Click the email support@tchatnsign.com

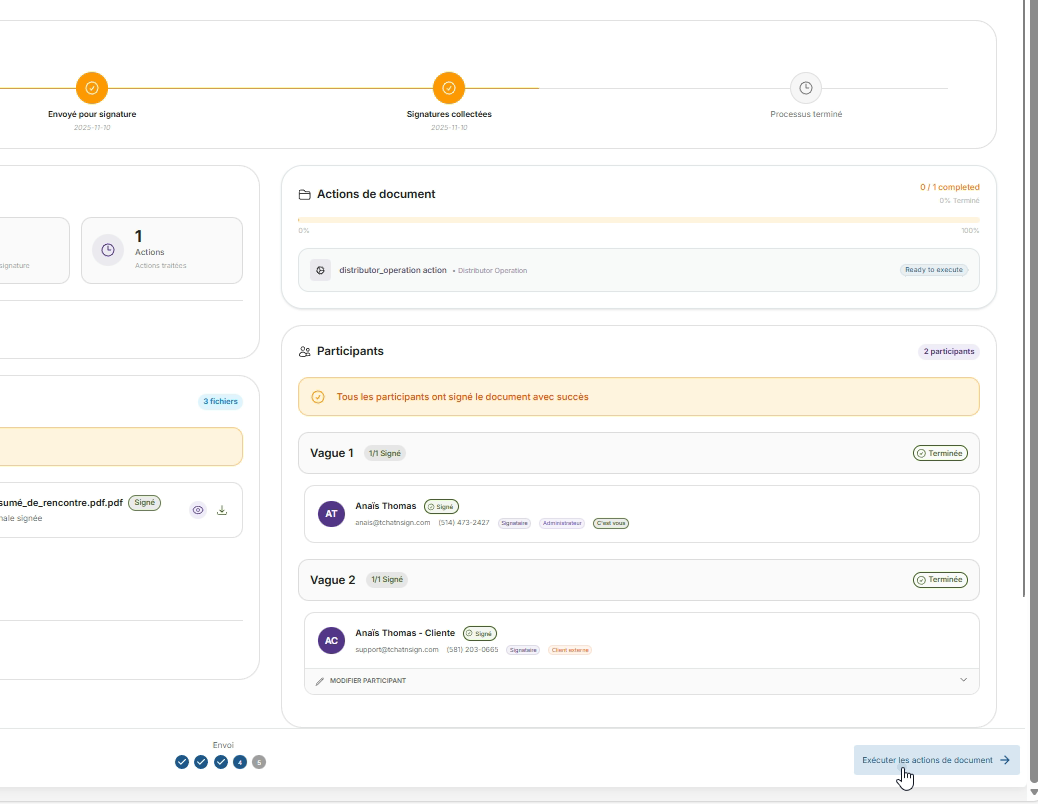[x=397, y=650]
